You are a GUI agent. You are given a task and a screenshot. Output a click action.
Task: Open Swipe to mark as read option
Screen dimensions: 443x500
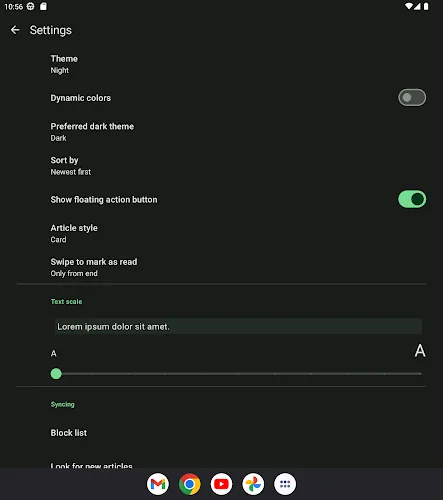pyautogui.click(x=221, y=267)
